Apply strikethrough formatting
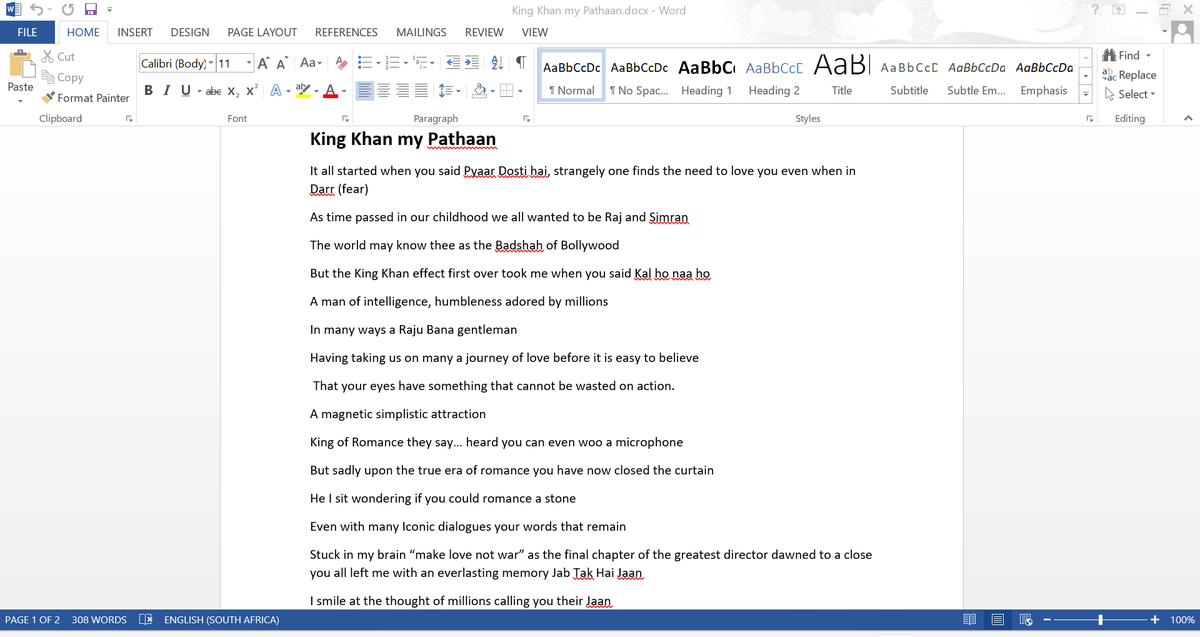Screen dimensions: 1200x637 212,91
